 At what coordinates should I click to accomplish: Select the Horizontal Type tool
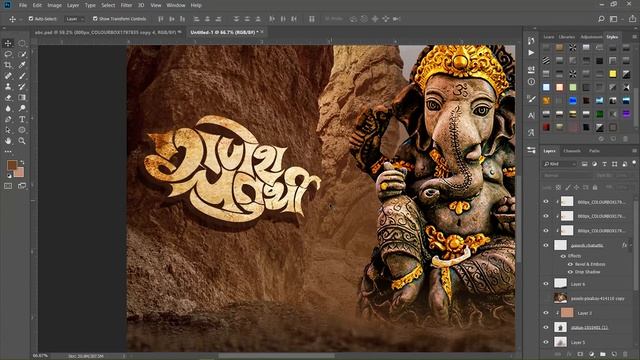[x=22, y=119]
